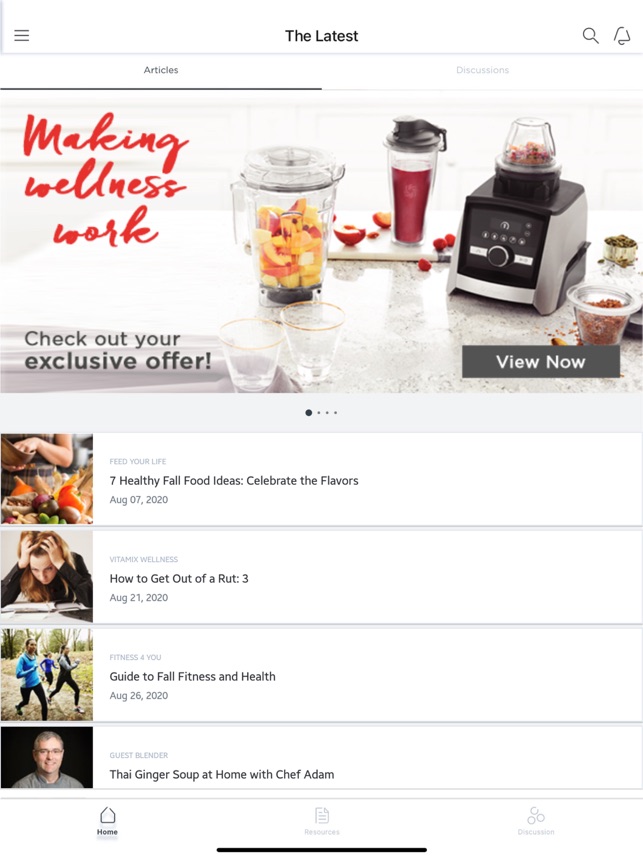The width and height of the screenshot is (643, 858).
Task: Open the Resources document icon
Action: (x=322, y=815)
